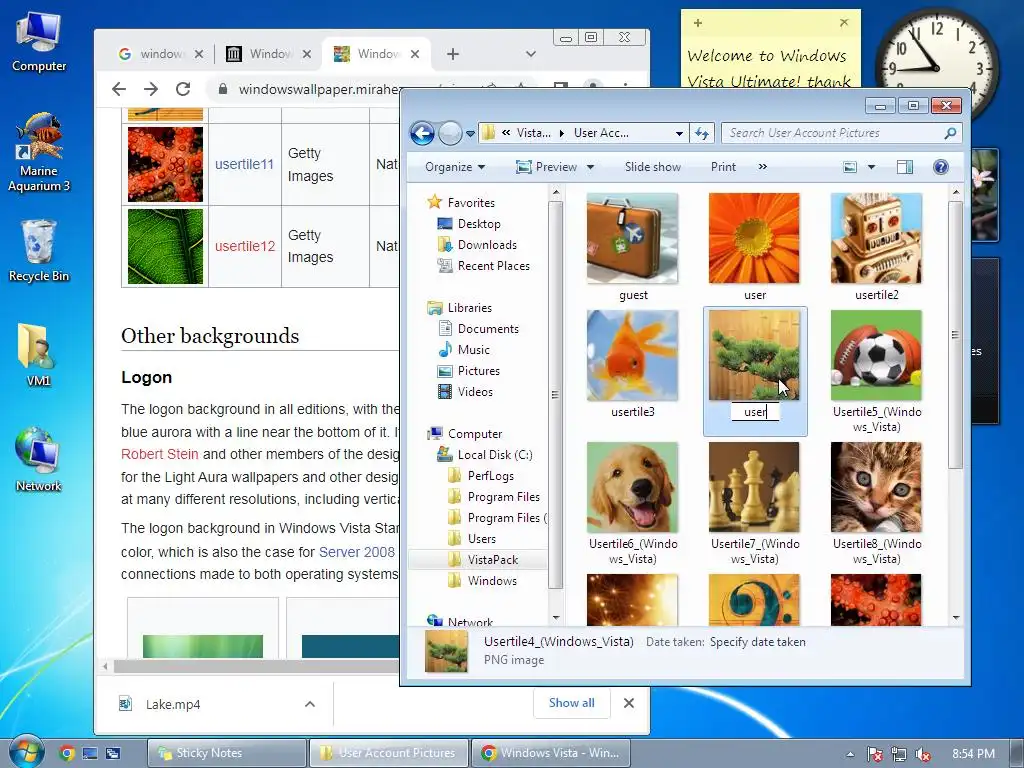Image resolution: width=1024 pixels, height=768 pixels.
Task: Add a new sticky note with plus icon
Action: pyautogui.click(x=698, y=23)
